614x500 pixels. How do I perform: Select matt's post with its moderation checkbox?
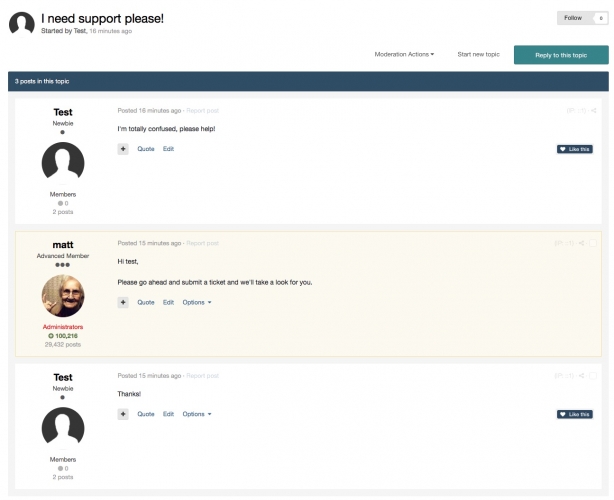pos(594,243)
